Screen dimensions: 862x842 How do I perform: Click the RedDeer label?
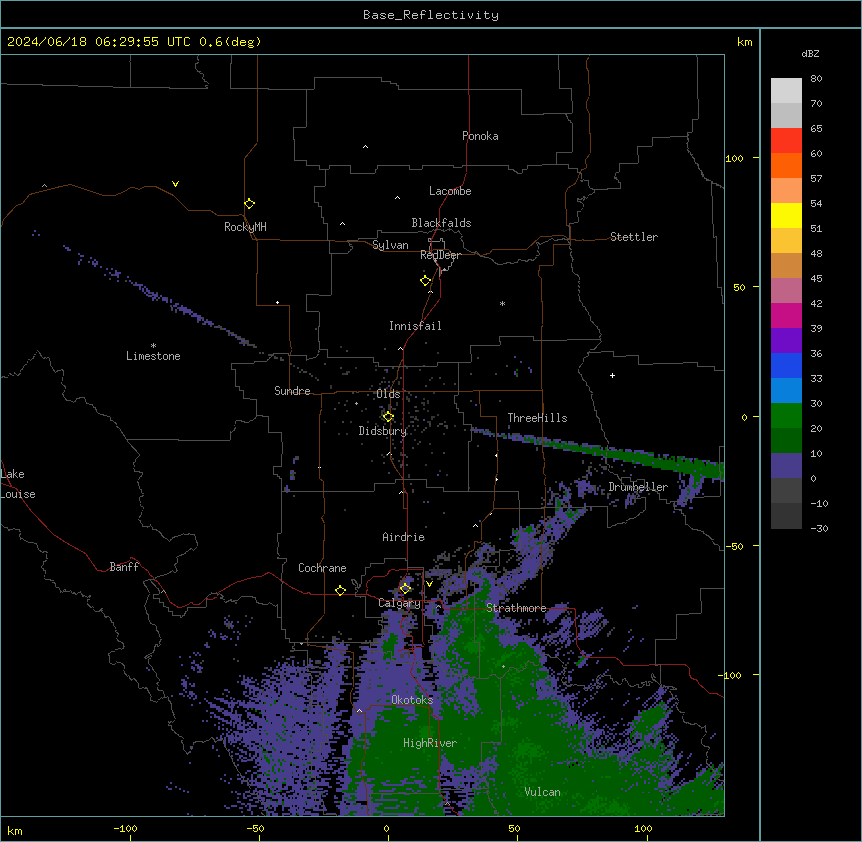(440, 255)
